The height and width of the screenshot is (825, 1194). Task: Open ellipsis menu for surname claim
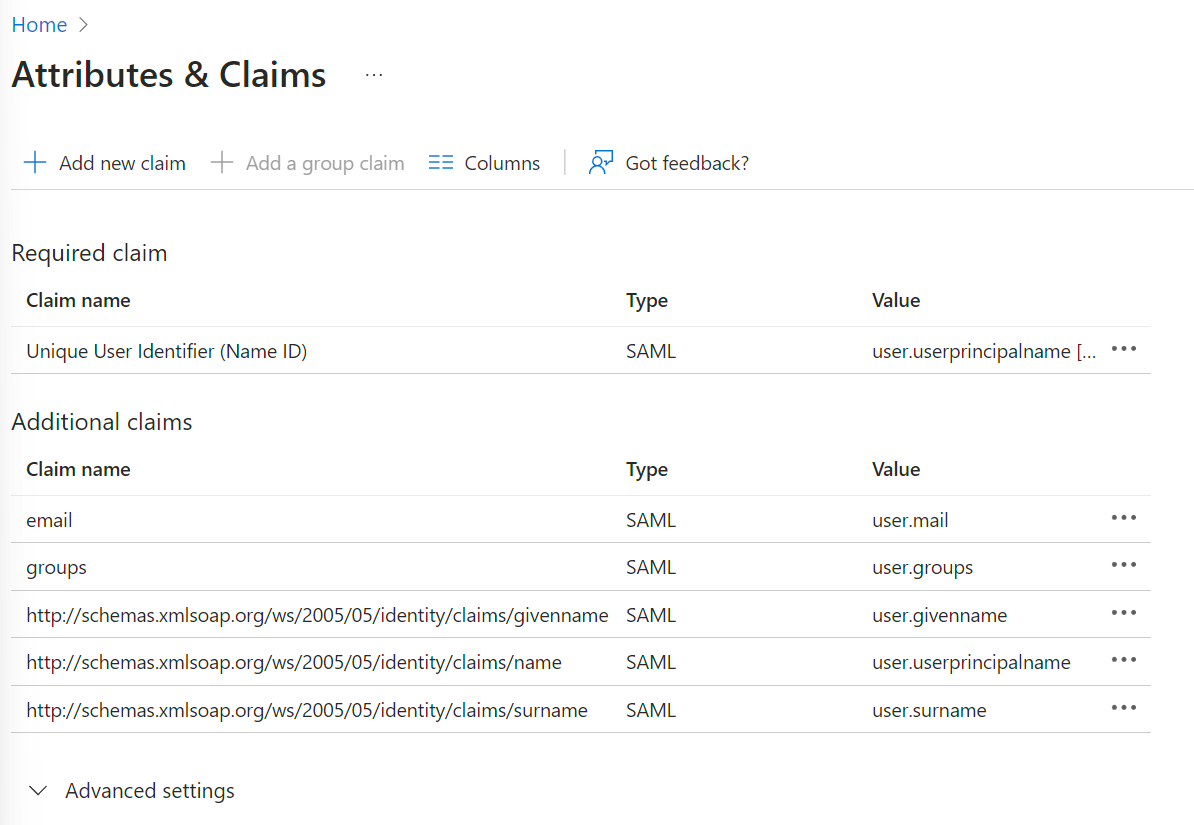(x=1124, y=709)
